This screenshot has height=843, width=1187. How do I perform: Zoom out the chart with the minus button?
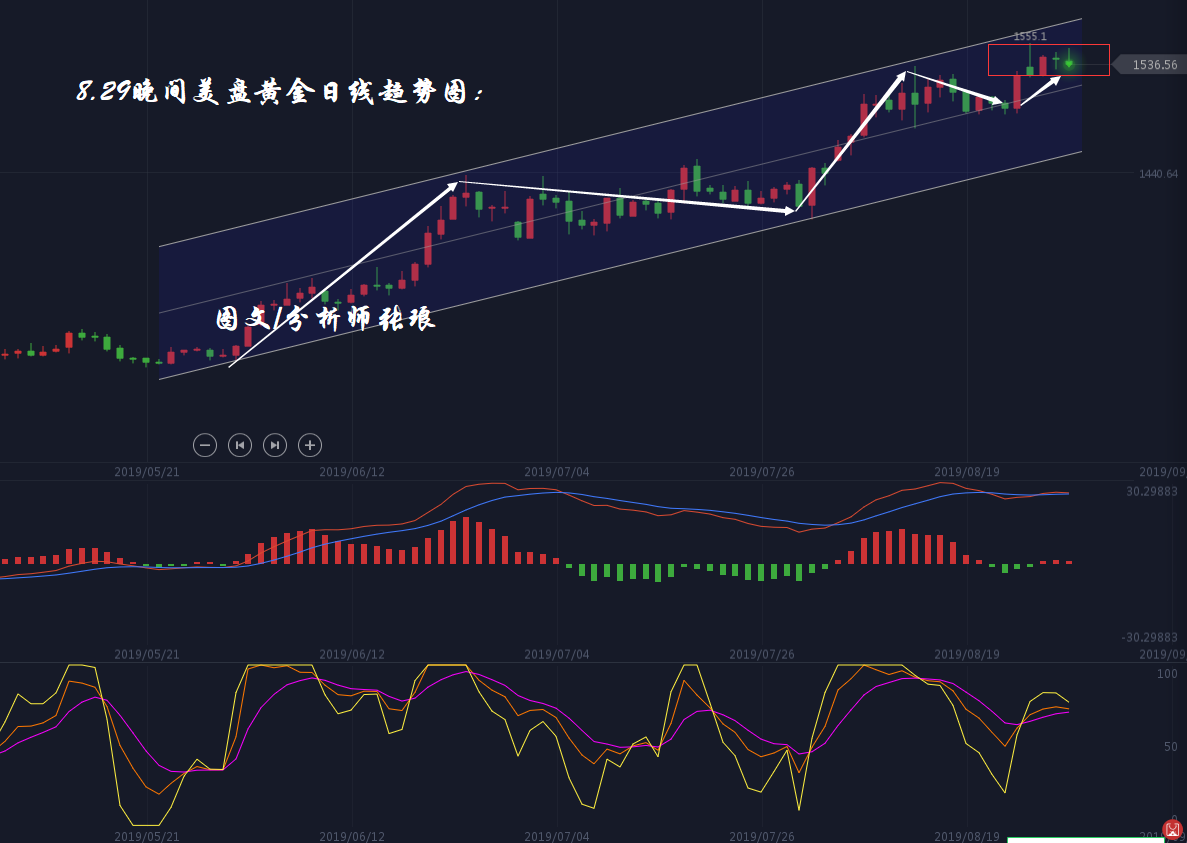[205, 445]
